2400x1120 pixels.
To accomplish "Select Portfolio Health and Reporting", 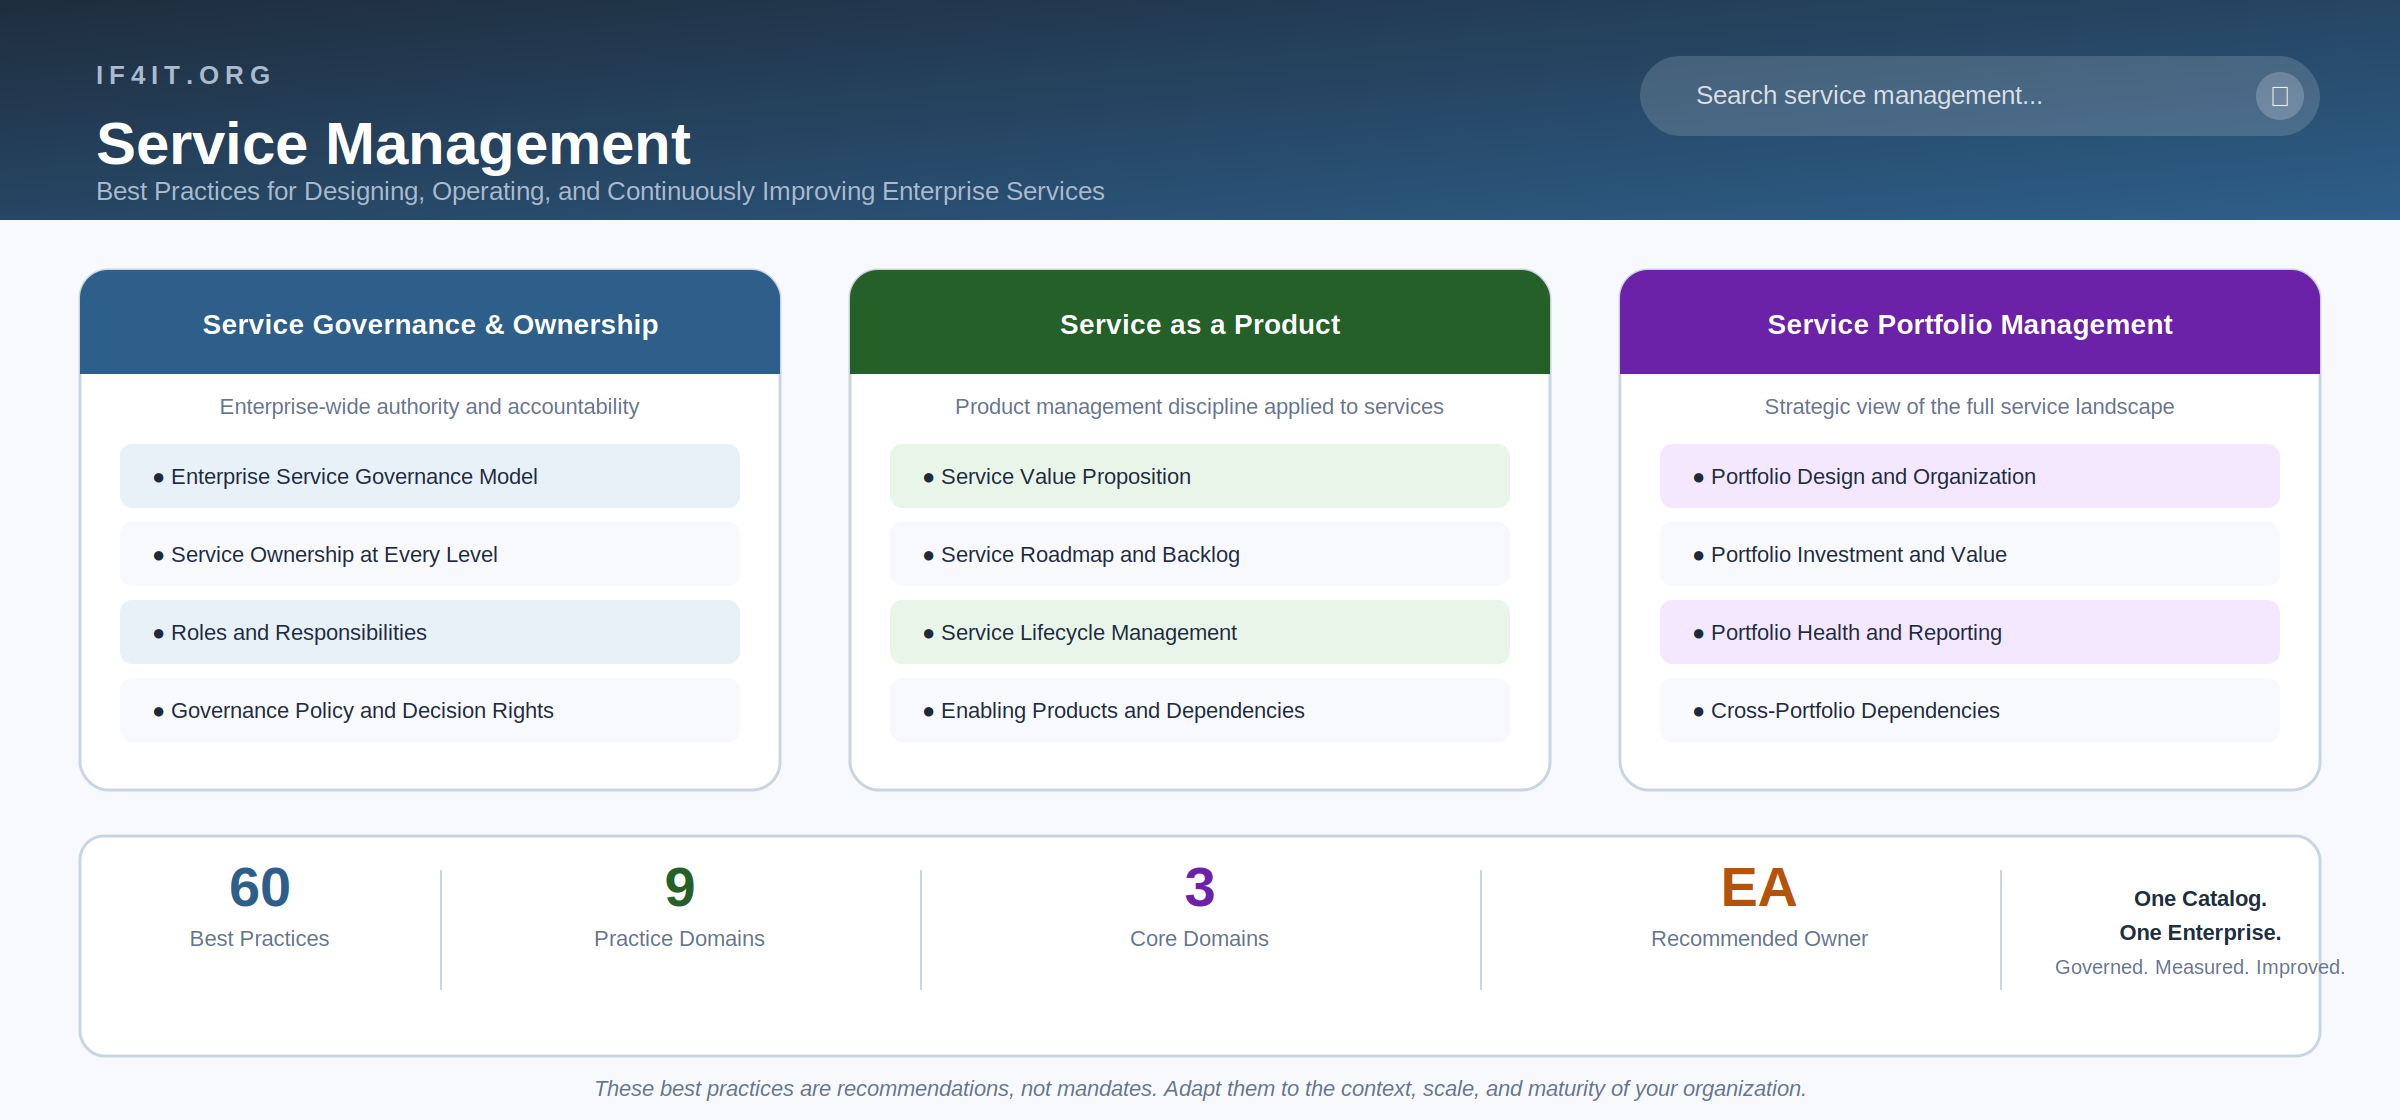I will 1969,632.
